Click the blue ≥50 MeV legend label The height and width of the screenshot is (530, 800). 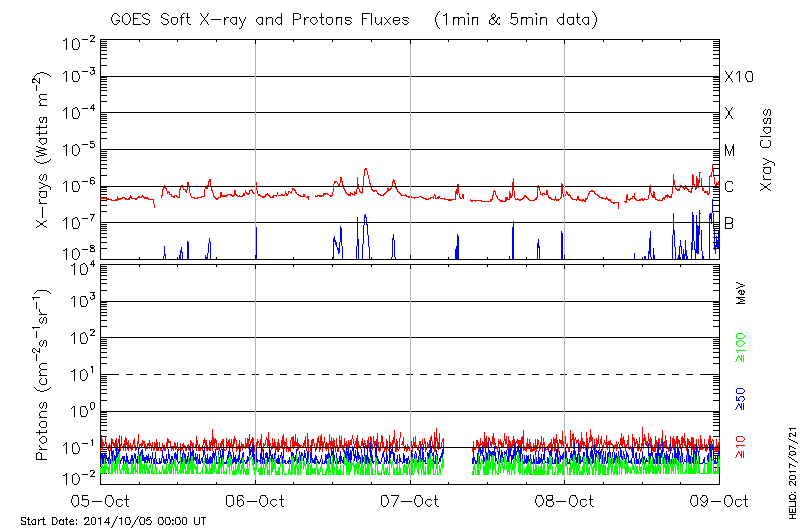coord(741,397)
